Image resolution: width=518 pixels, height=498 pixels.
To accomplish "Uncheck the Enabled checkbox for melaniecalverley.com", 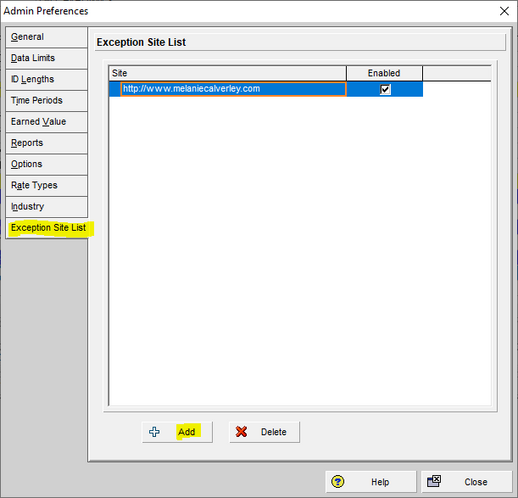I will click(385, 89).
